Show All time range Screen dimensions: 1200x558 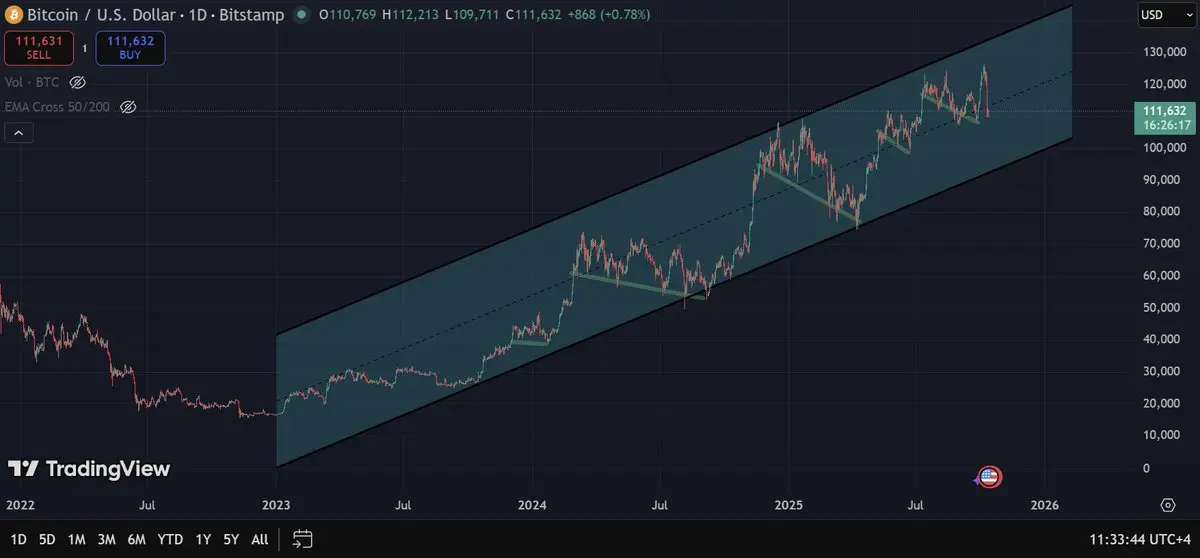[x=260, y=539]
